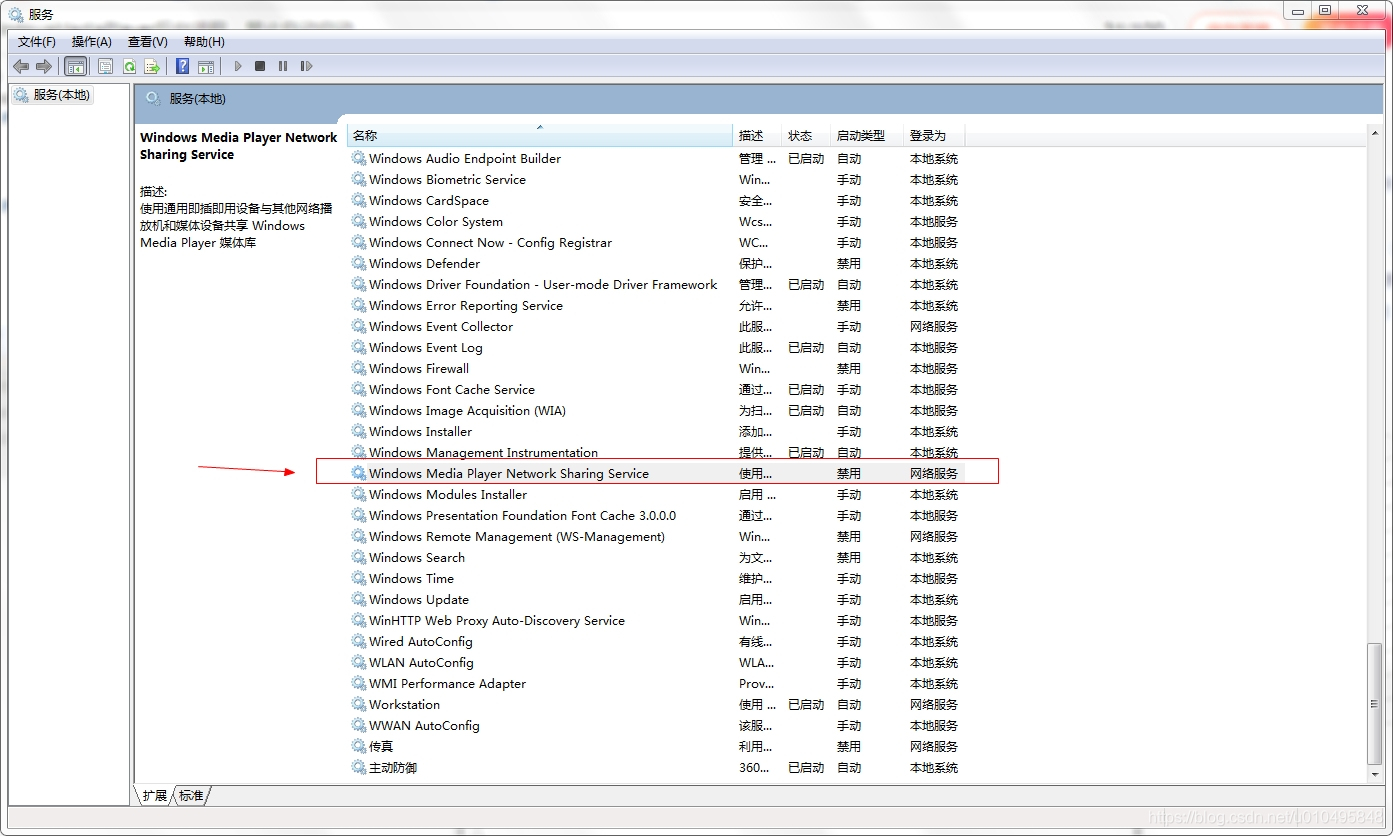Click 服务(本地) header in right pane
The height and width of the screenshot is (836, 1393).
[x=197, y=98]
